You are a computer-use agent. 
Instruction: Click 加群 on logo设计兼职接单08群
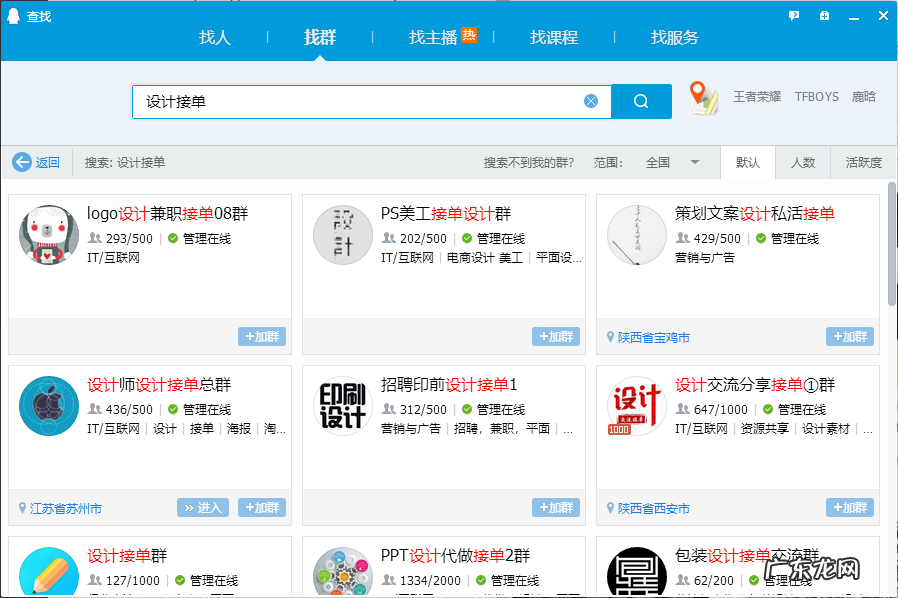[261, 337]
